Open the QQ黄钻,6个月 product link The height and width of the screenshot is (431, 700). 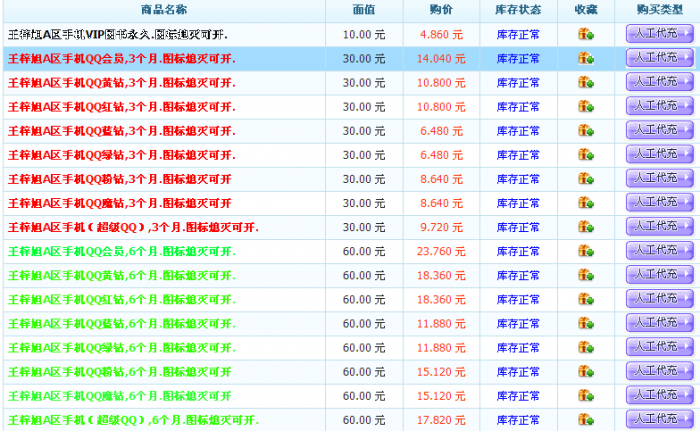click(121, 276)
